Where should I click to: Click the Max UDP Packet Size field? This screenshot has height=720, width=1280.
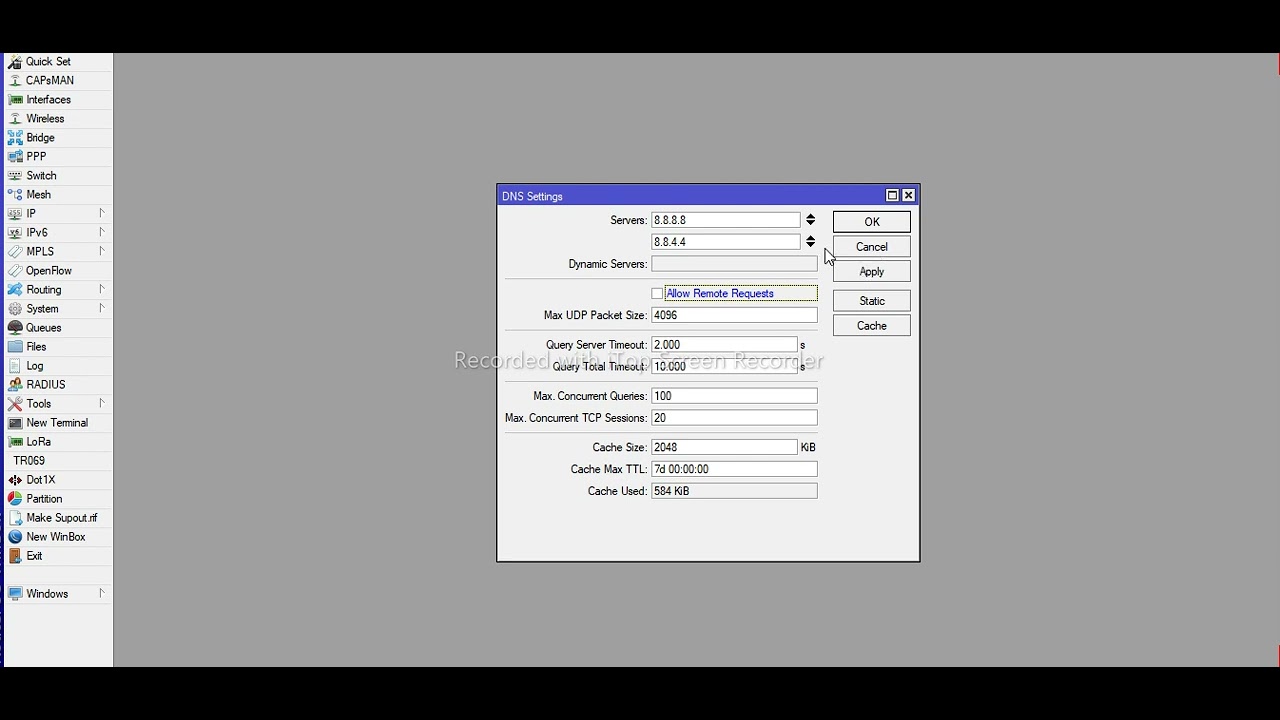[x=734, y=315]
